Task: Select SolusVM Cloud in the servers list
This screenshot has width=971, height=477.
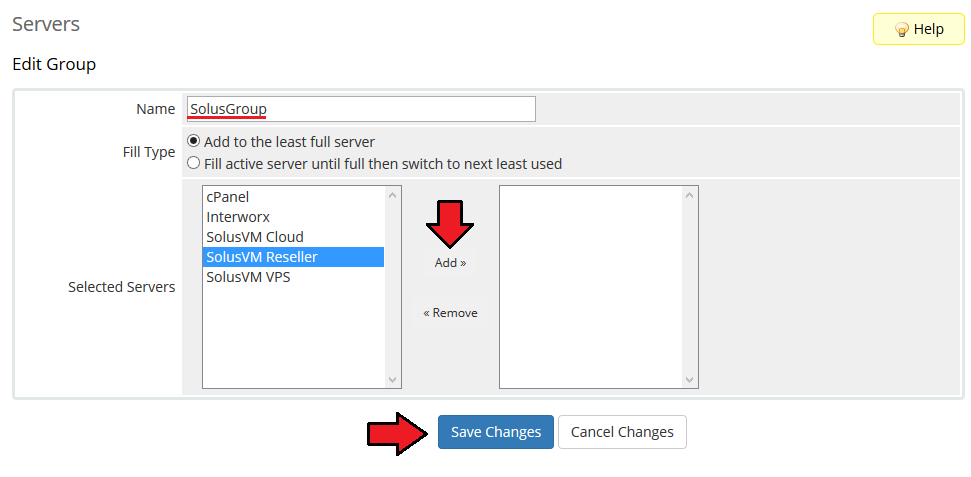Action: (x=293, y=237)
